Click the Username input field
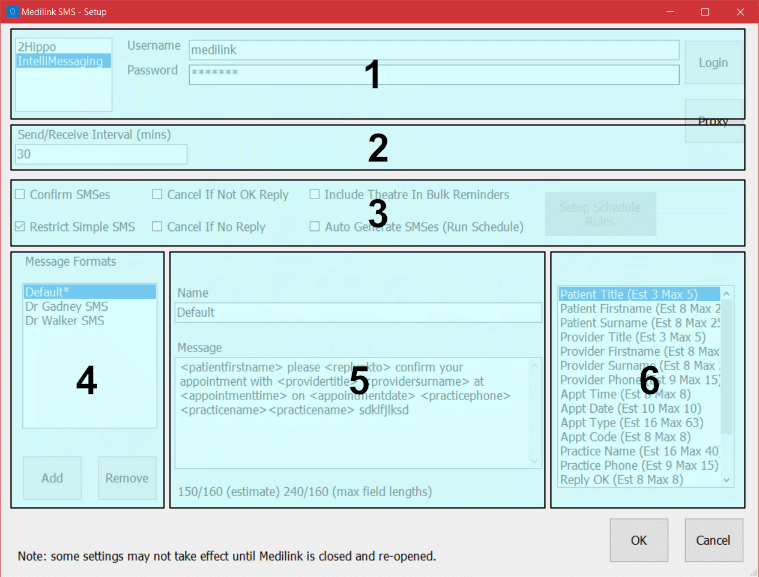The height and width of the screenshot is (577, 759). pyautogui.click(x=434, y=50)
